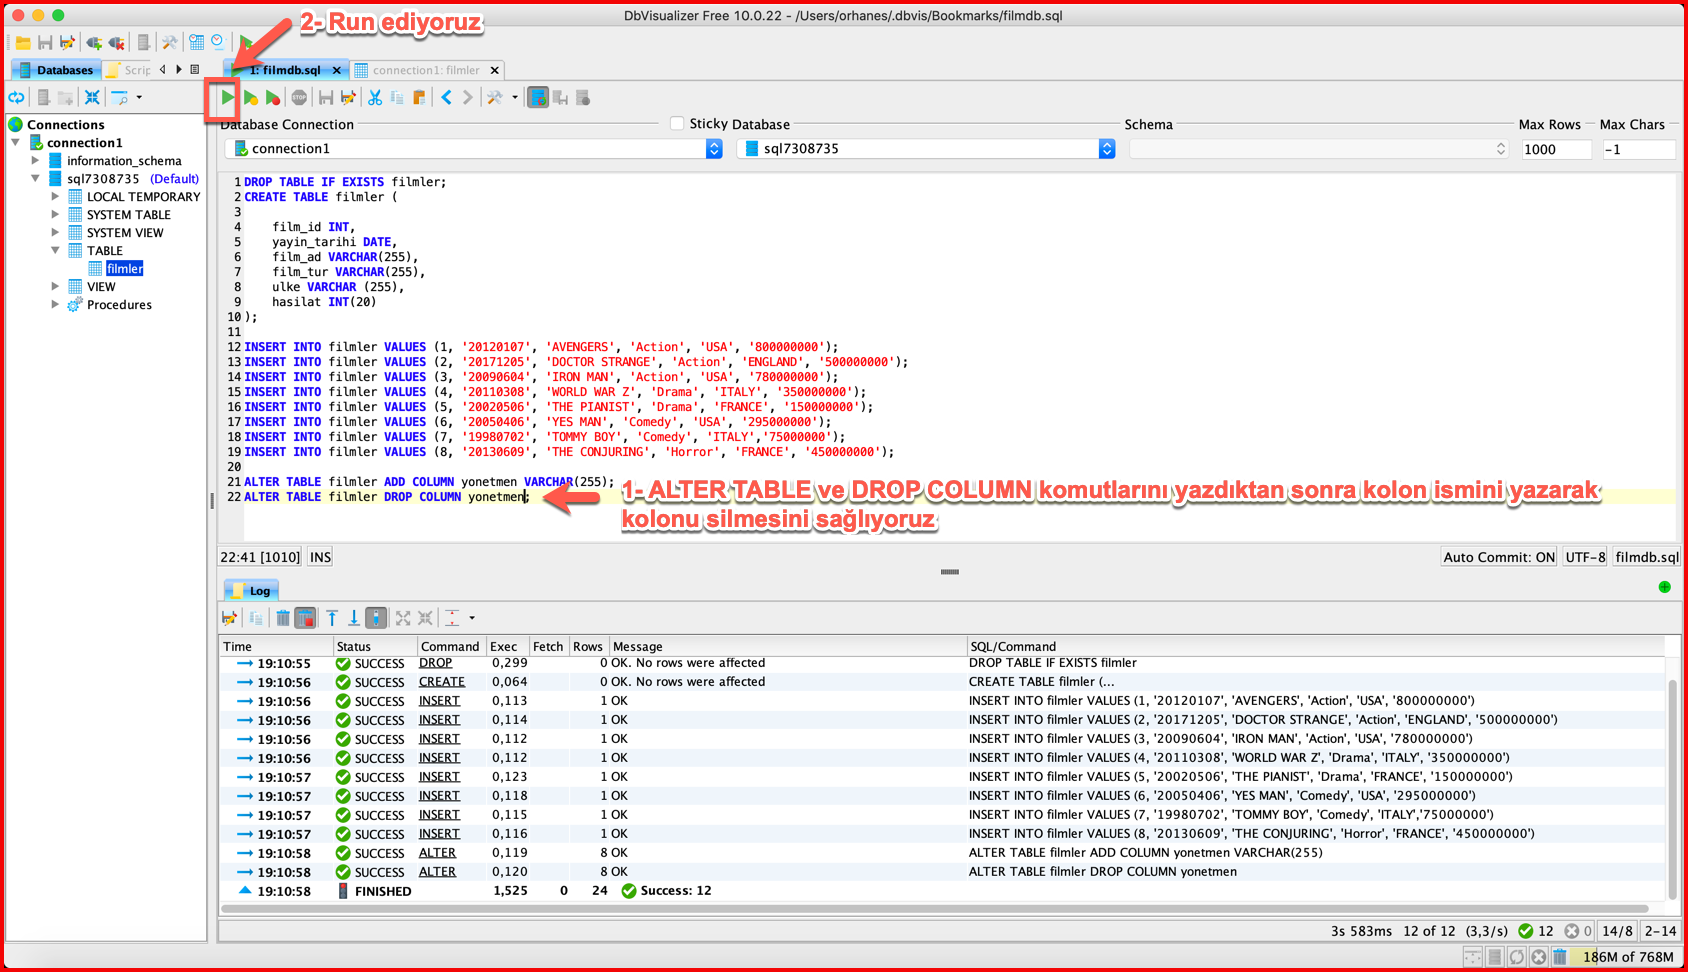Click the Save (floppy disk) icon in the editor toolbar
The height and width of the screenshot is (972, 1688).
click(x=326, y=98)
